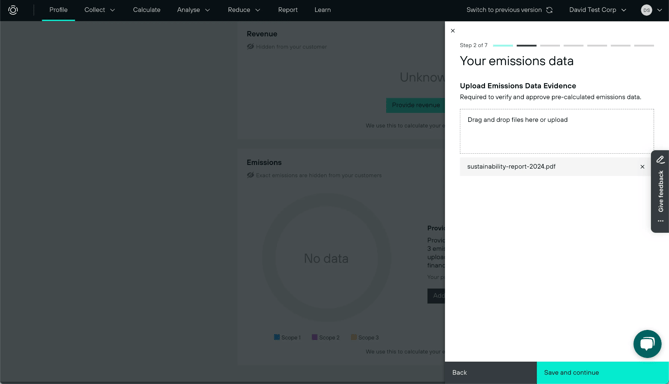Viewport: 669px width, 384px height.
Task: Click the three dots on feedback tab
Action: pos(660,221)
